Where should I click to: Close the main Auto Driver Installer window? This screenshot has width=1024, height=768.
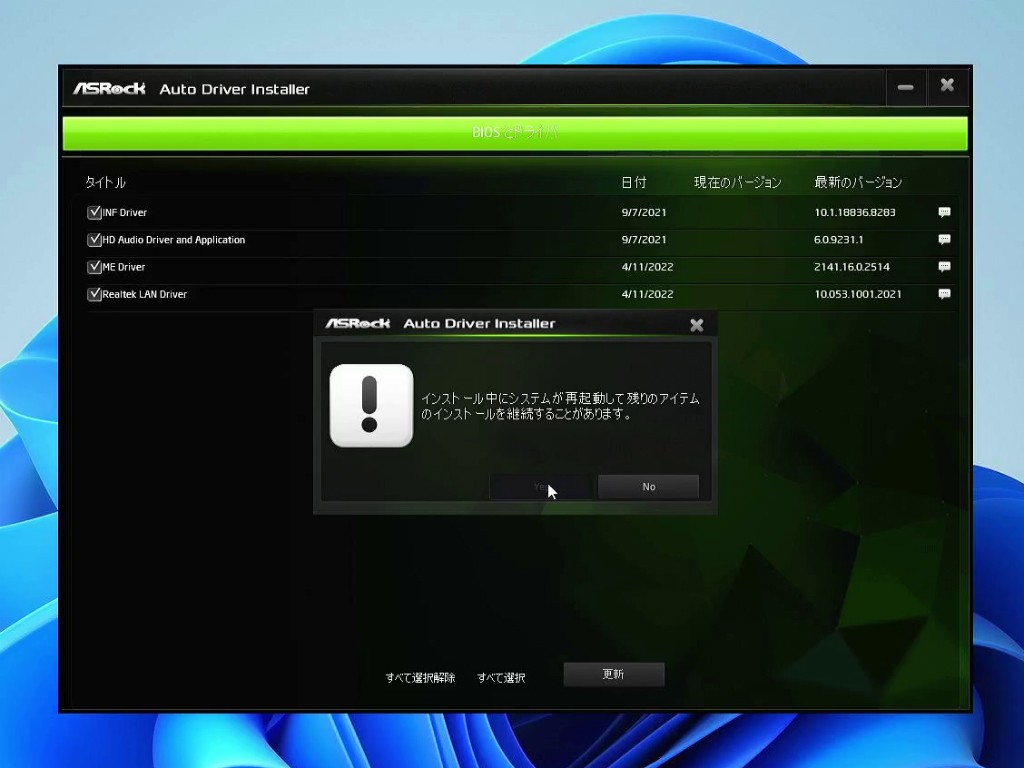coord(947,86)
